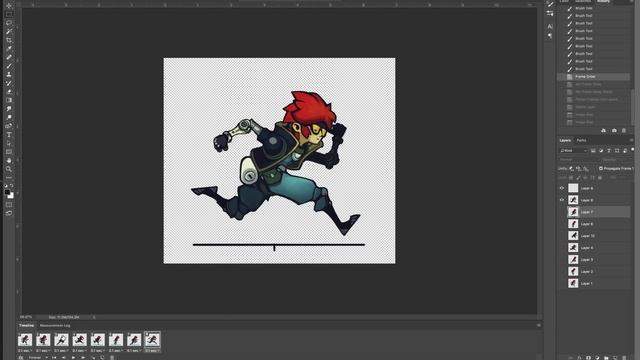Open frame 4 delay time dropdown
The height and width of the screenshot is (360, 640).
80,350
